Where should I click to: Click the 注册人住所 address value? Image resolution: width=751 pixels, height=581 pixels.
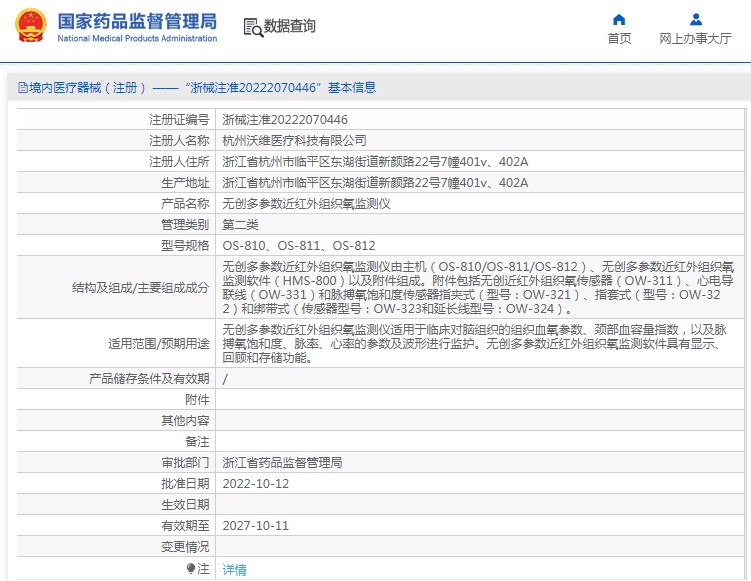pyautogui.click(x=375, y=162)
